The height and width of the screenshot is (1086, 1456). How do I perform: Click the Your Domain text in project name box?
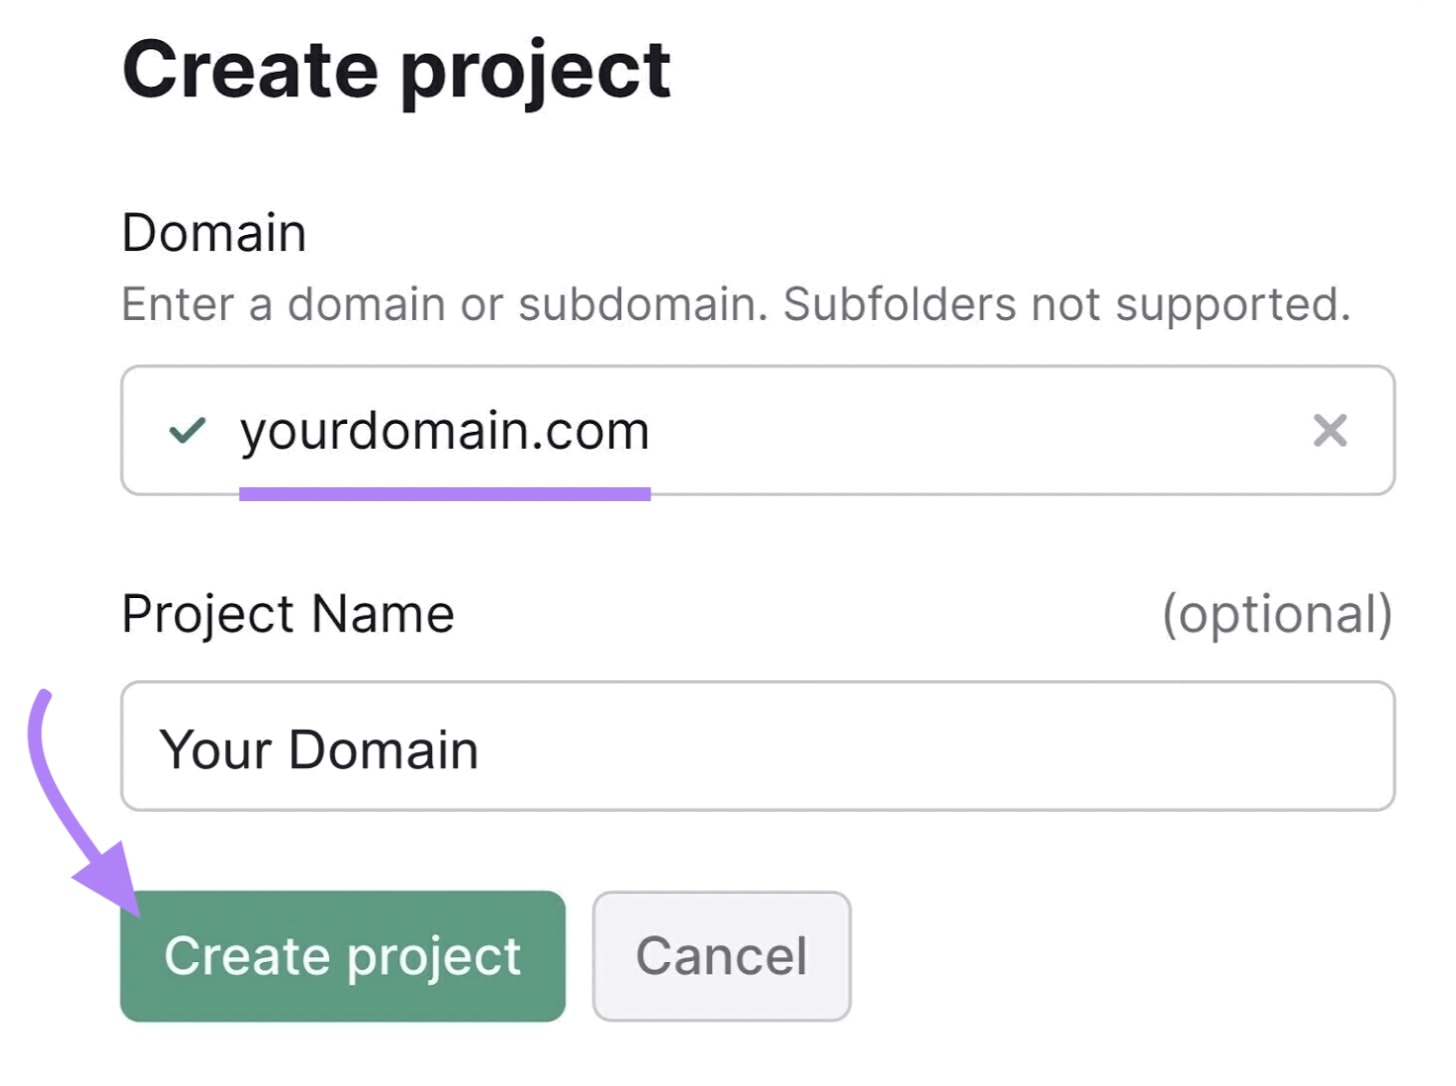[320, 749]
